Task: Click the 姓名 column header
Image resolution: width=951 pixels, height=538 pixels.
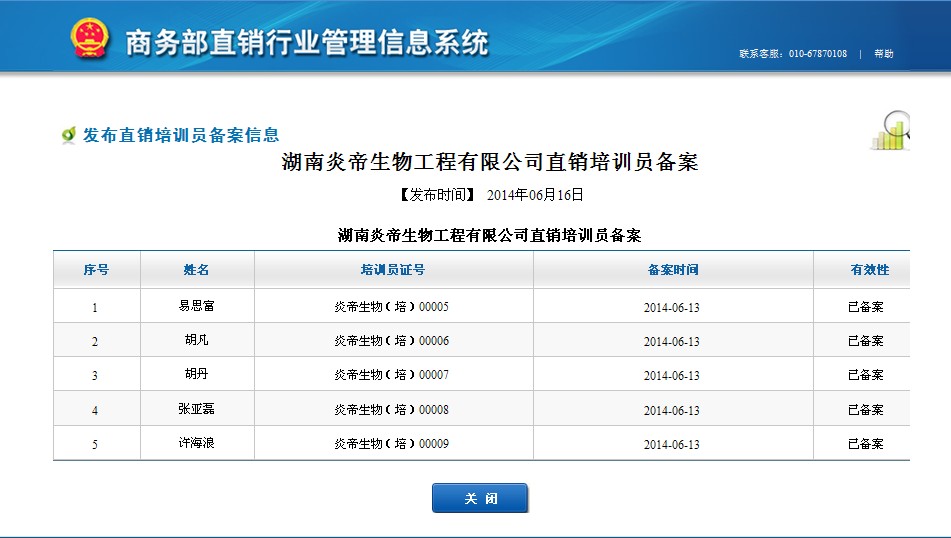Action: coord(196,270)
